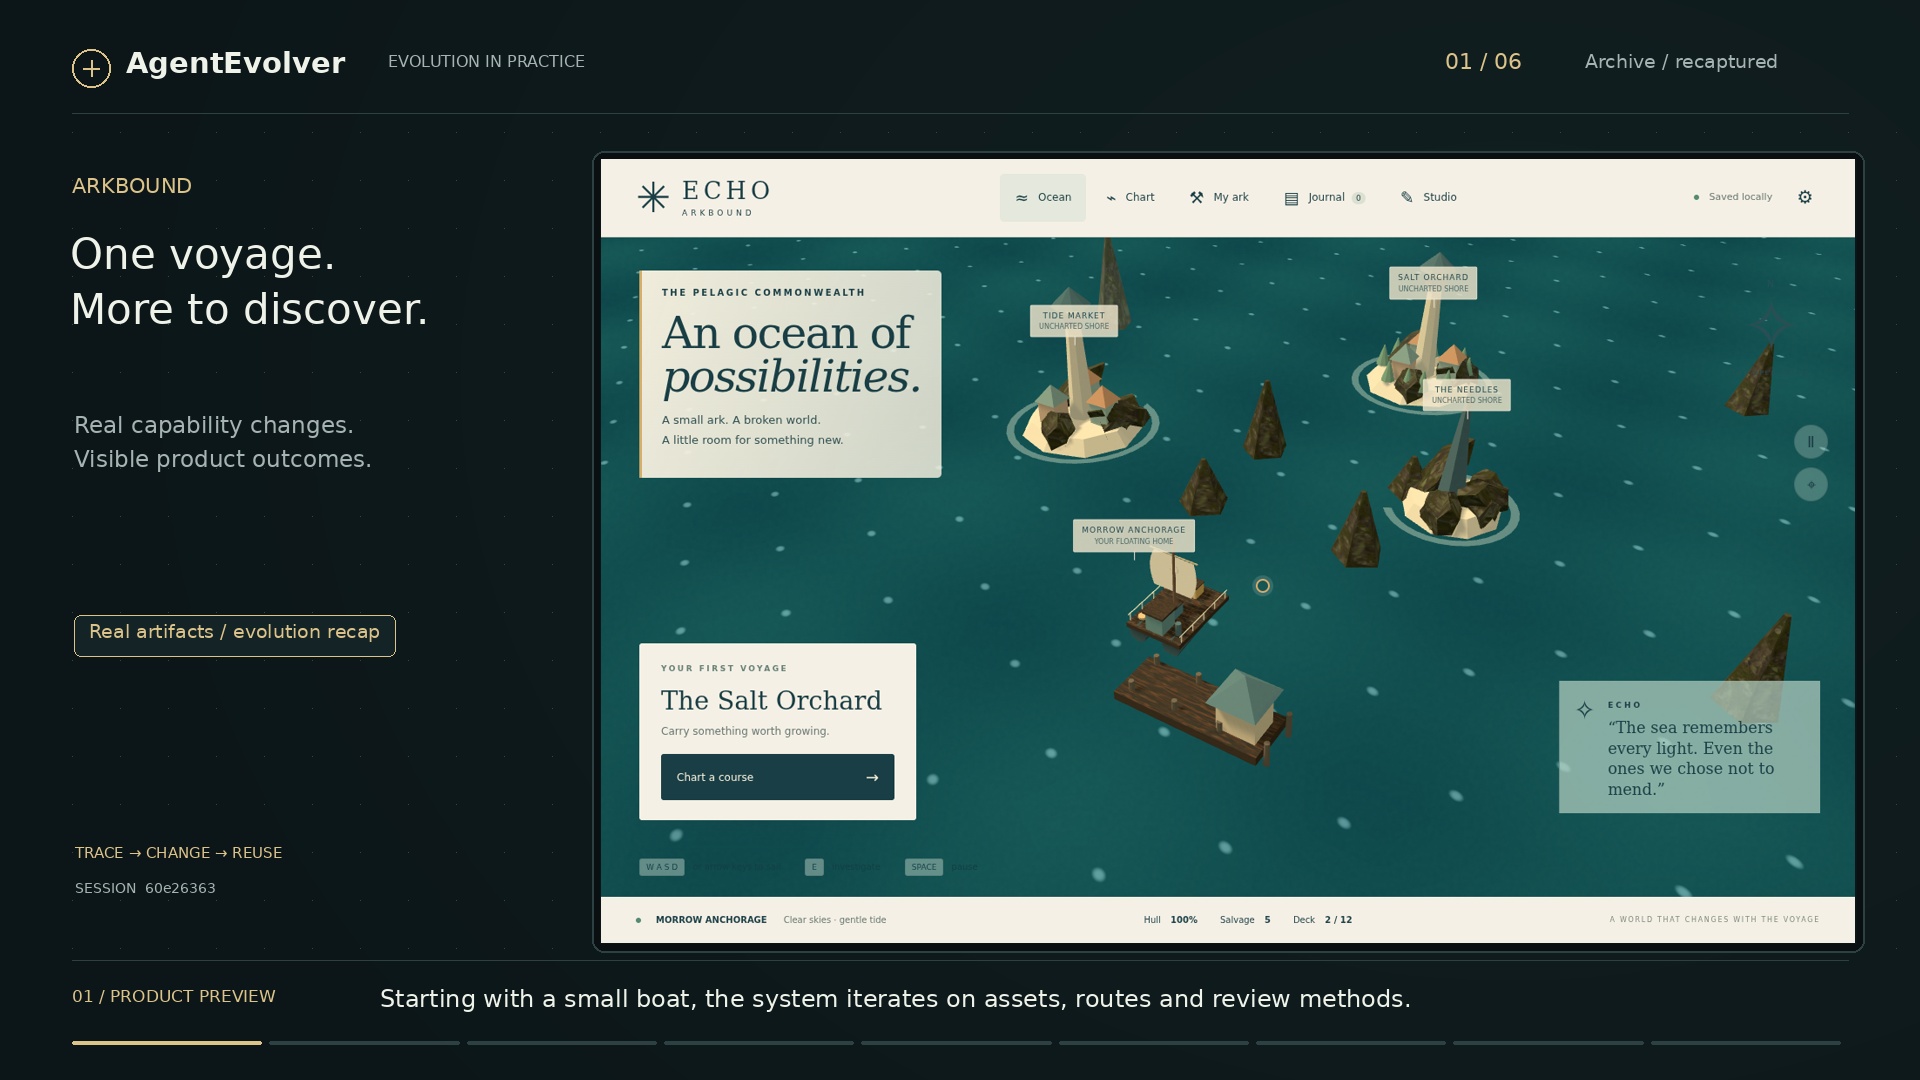
Task: Click the SPACE pause key hint
Action: point(924,867)
